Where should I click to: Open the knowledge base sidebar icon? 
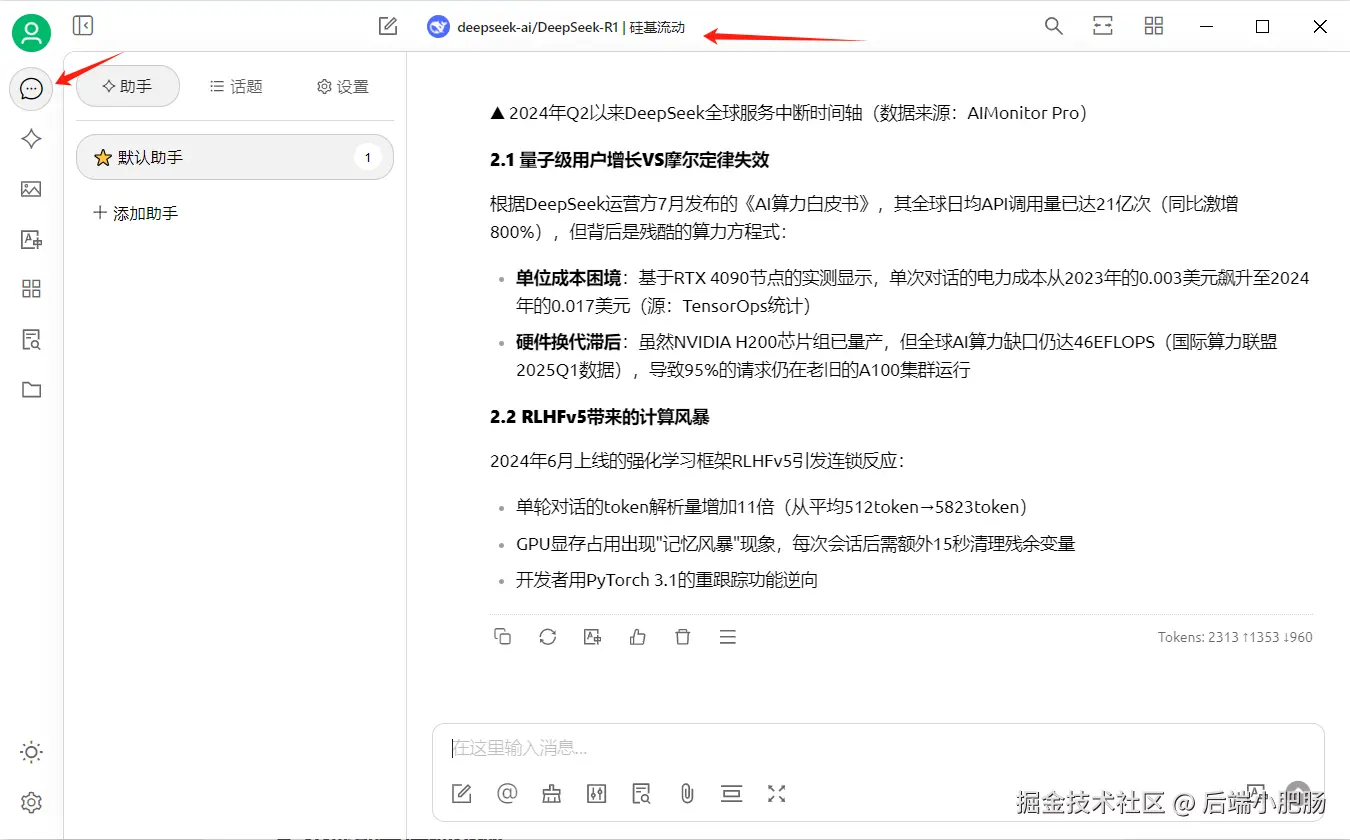pos(31,339)
